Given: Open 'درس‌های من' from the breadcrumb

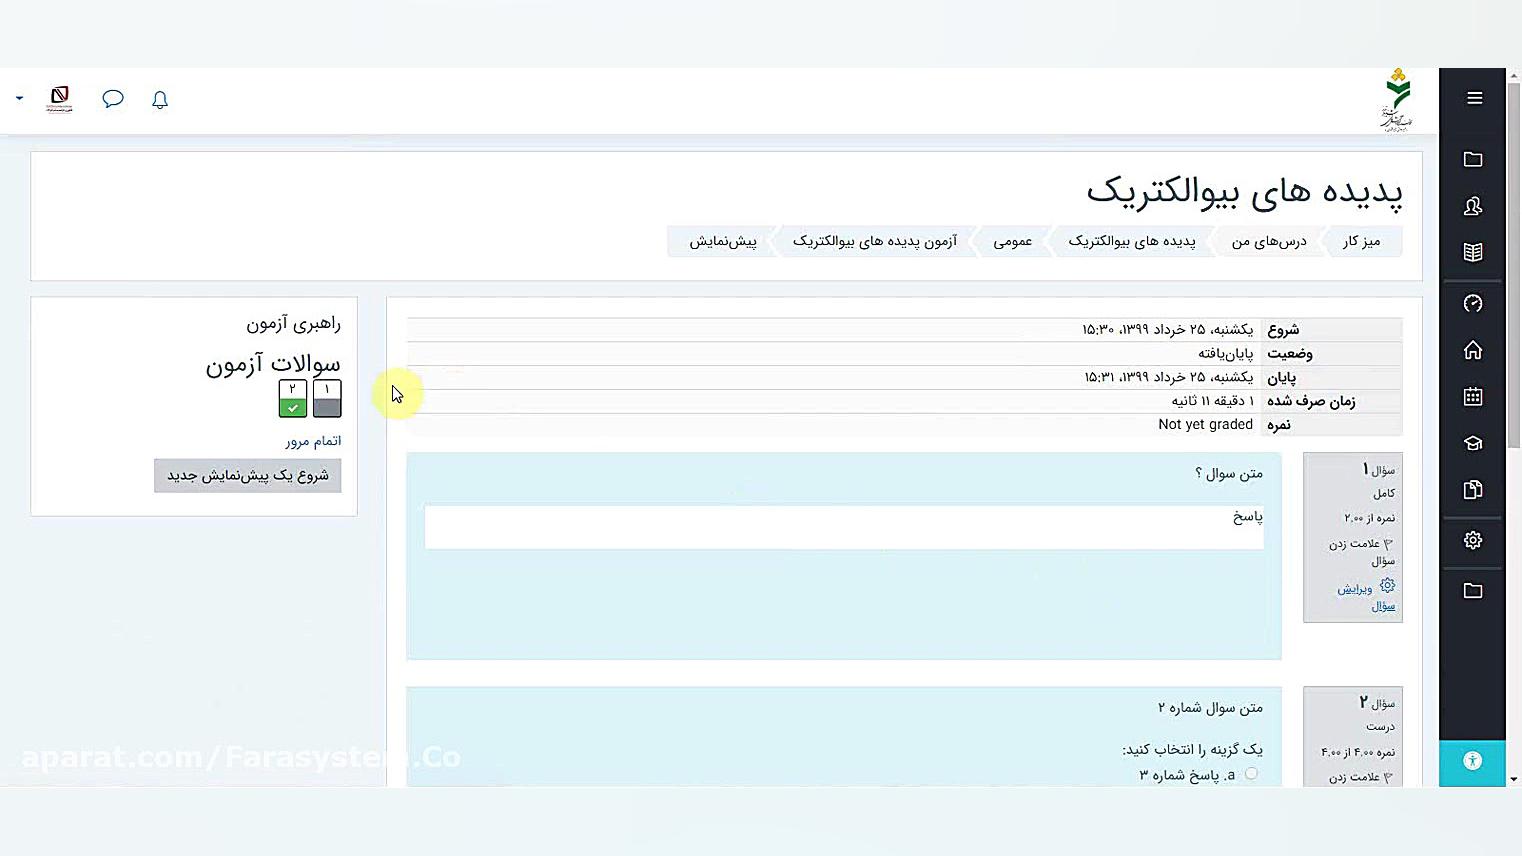Looking at the screenshot, I should pos(1268,241).
